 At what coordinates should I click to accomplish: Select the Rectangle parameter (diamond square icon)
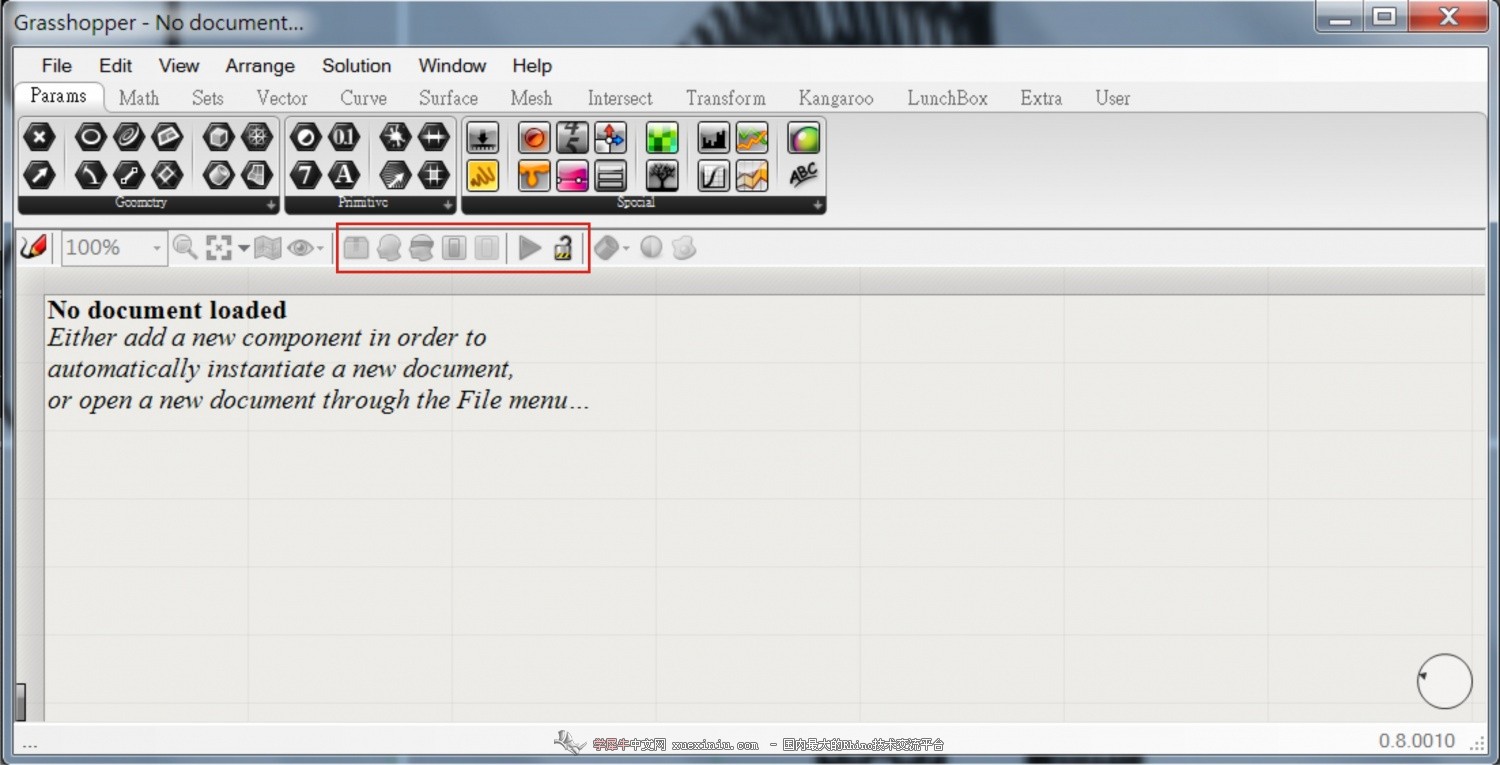167,175
